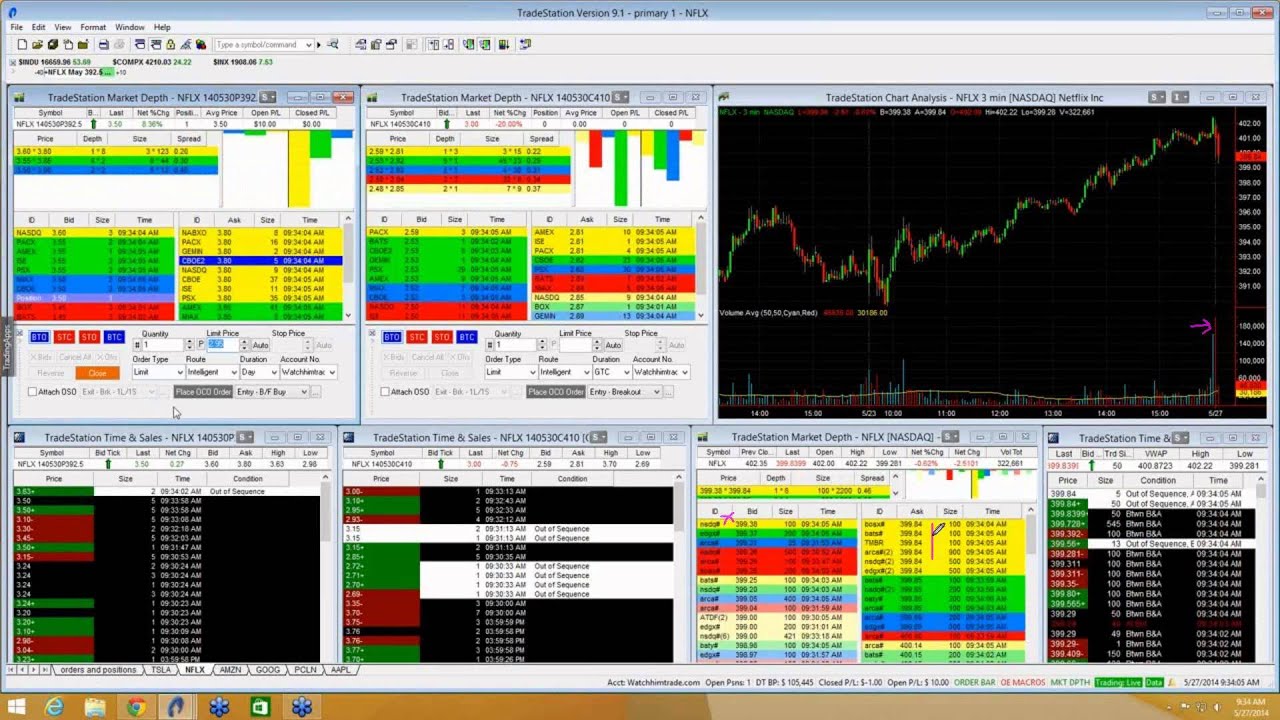Screen dimensions: 1280x720
Task: Click the ellipsis button after Entry - B/F Buy
Action: (315, 392)
